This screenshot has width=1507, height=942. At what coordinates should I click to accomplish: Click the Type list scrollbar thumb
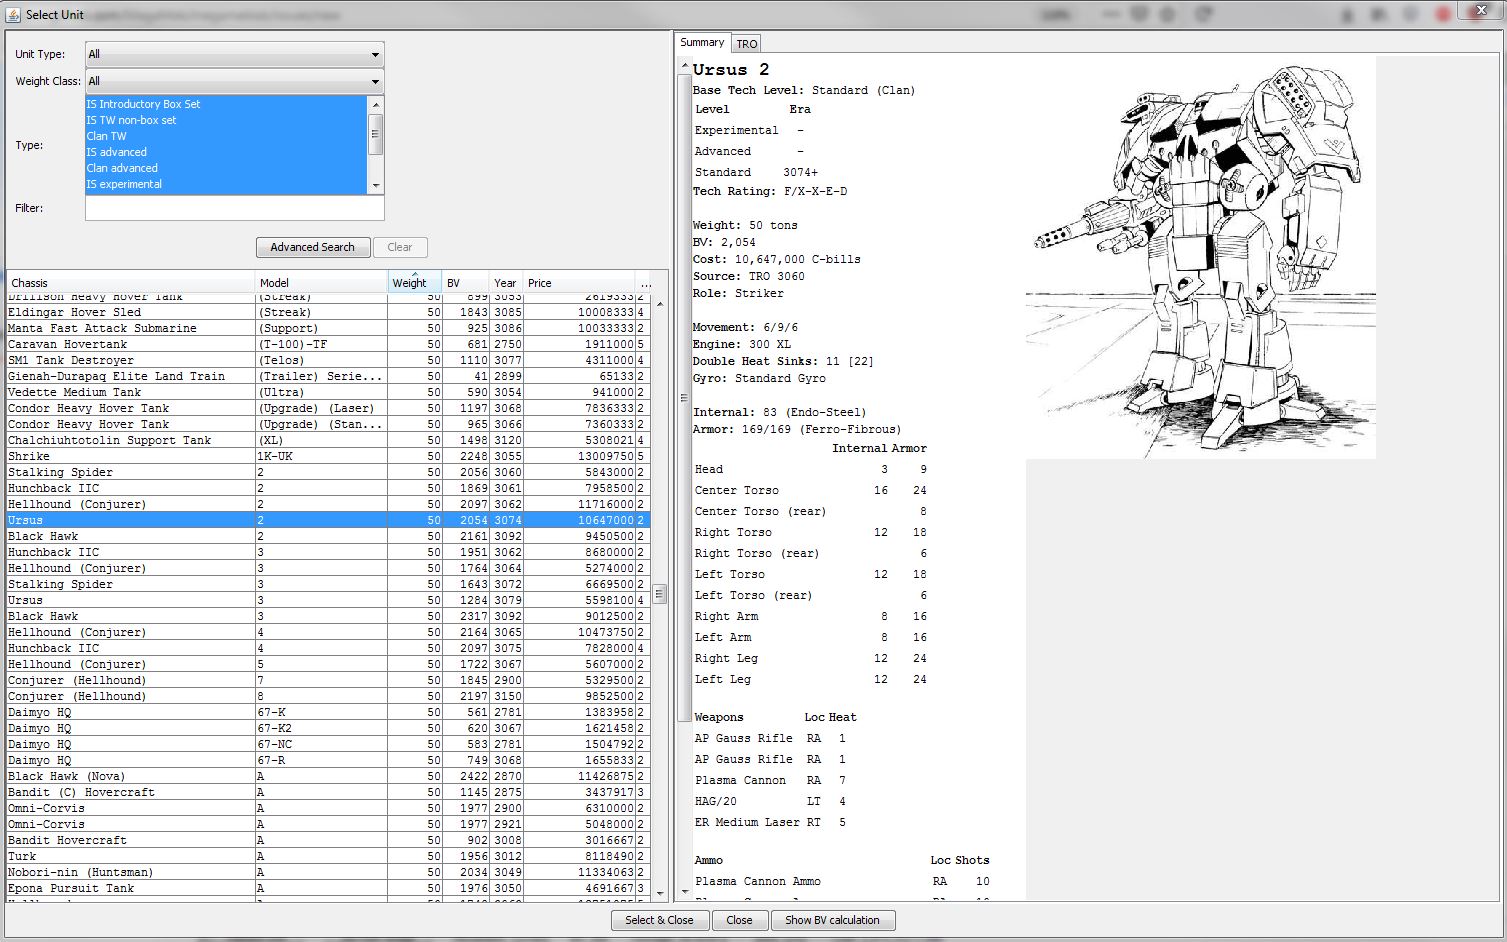click(376, 133)
